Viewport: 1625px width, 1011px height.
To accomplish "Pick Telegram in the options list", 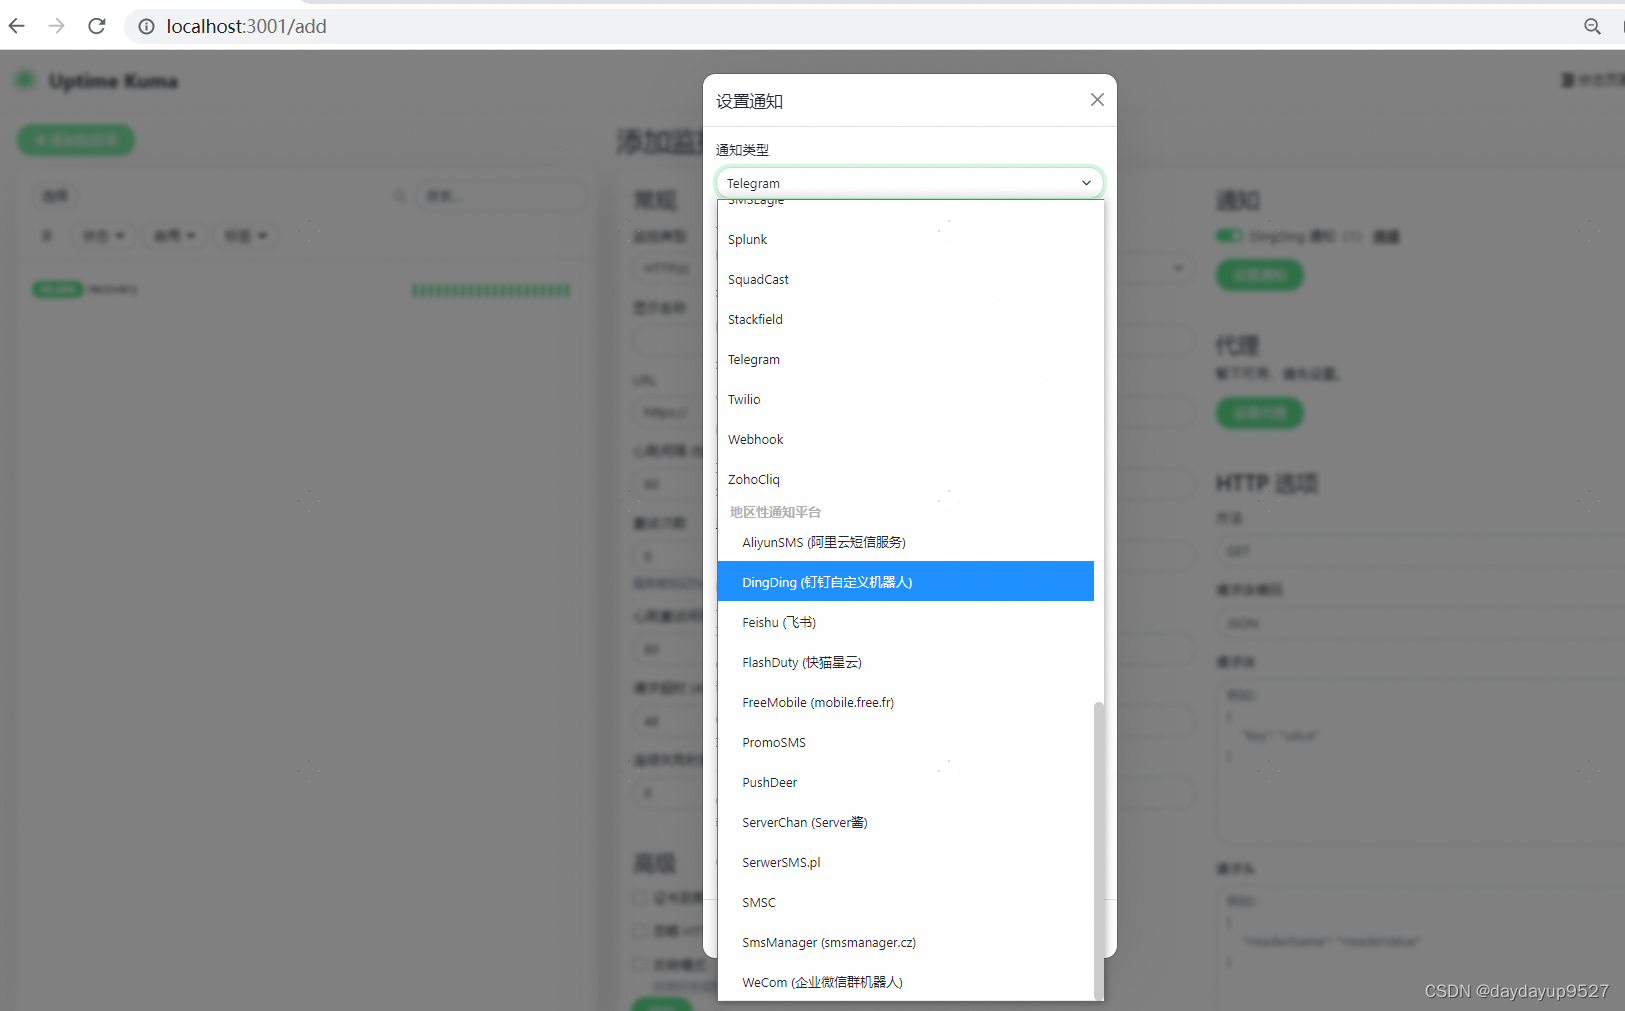I will [905, 360].
